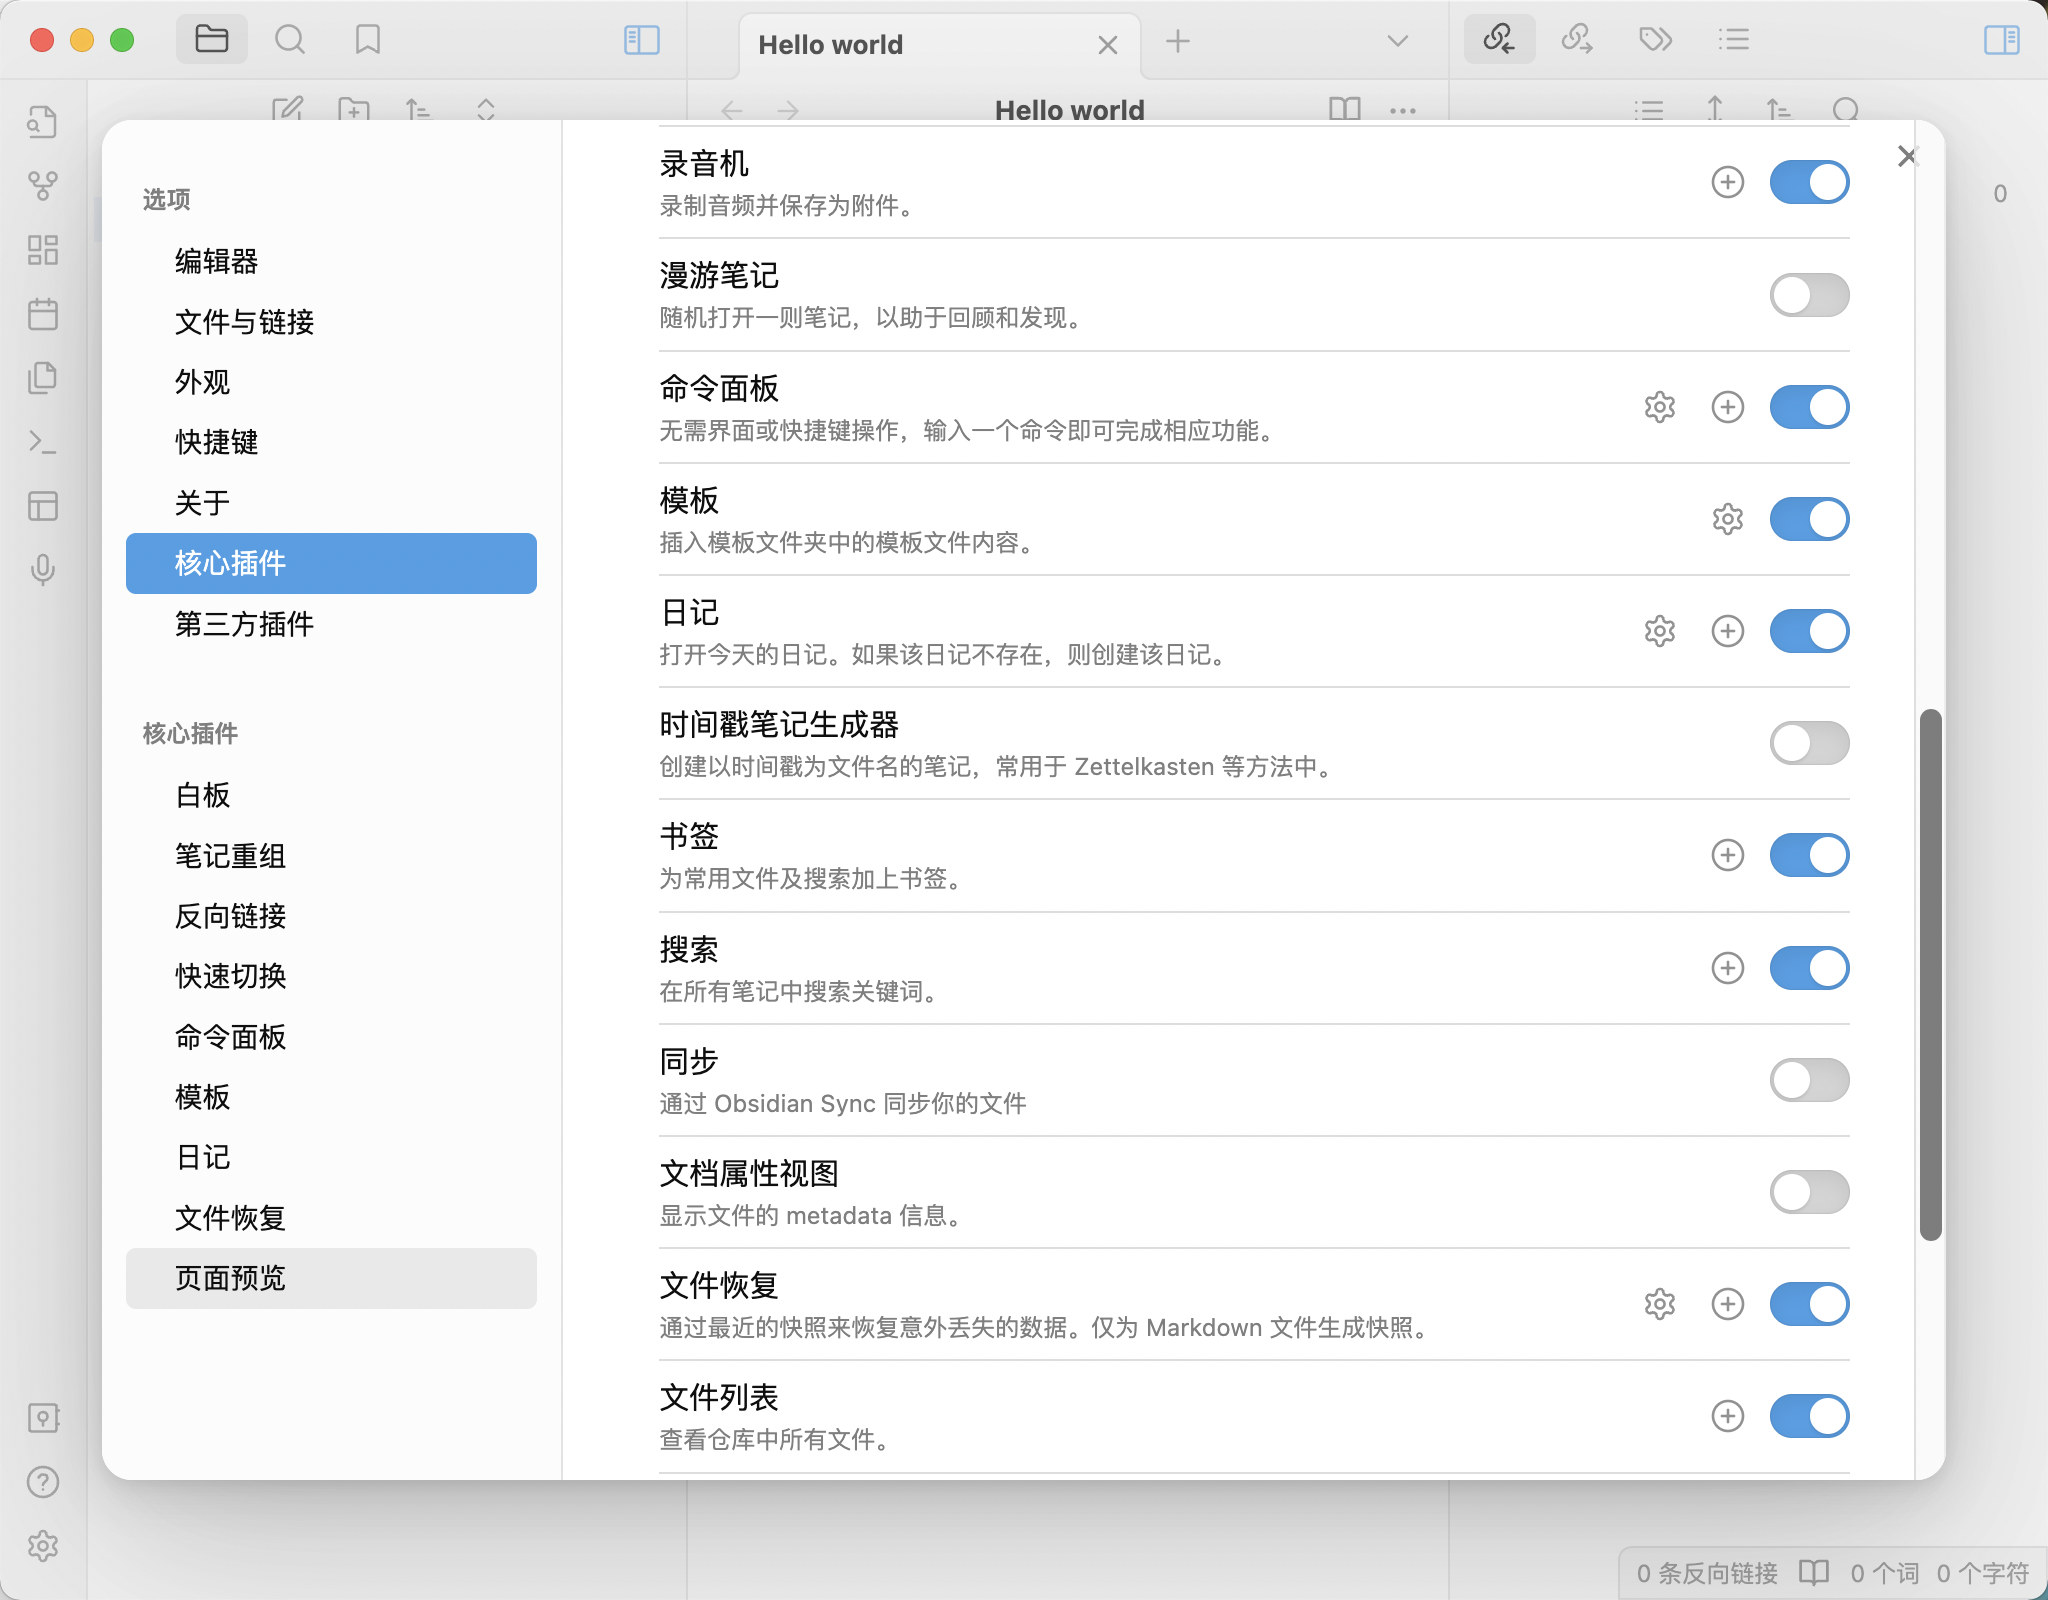This screenshot has height=1600, width=2048.
Task: Turn on the 同步 toggle
Action: point(1808,1080)
